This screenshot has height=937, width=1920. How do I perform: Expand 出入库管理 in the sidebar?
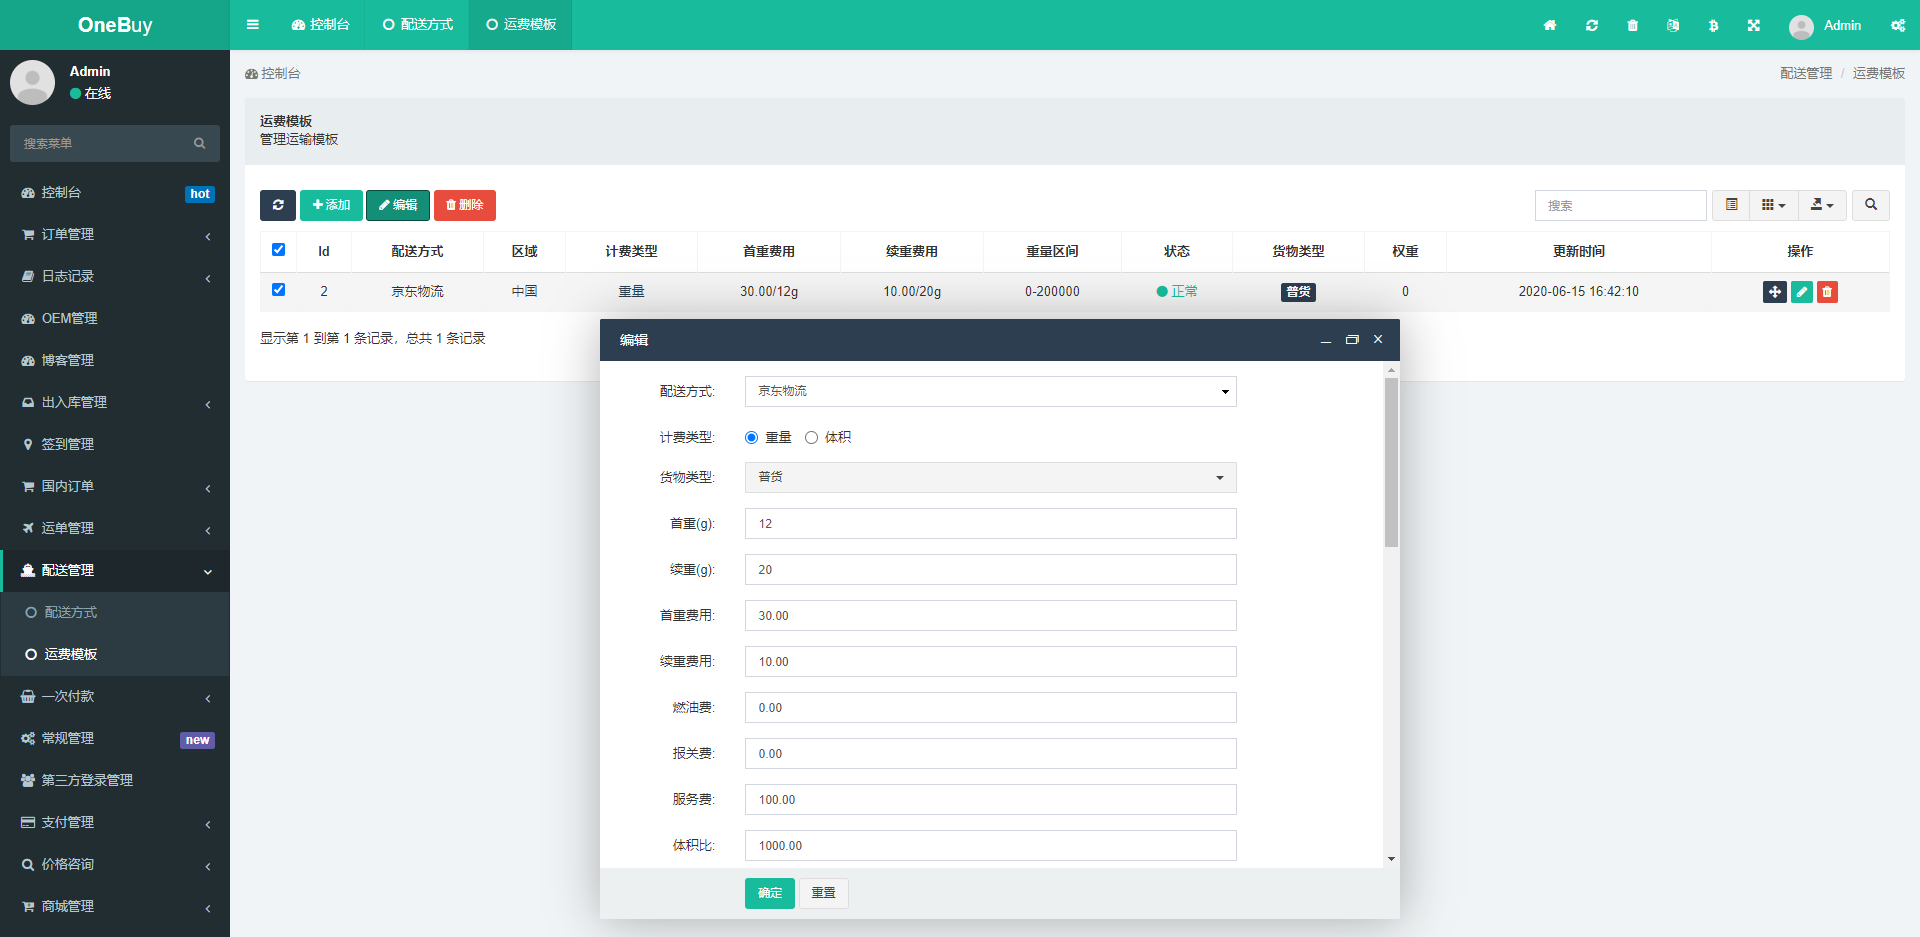[115, 402]
